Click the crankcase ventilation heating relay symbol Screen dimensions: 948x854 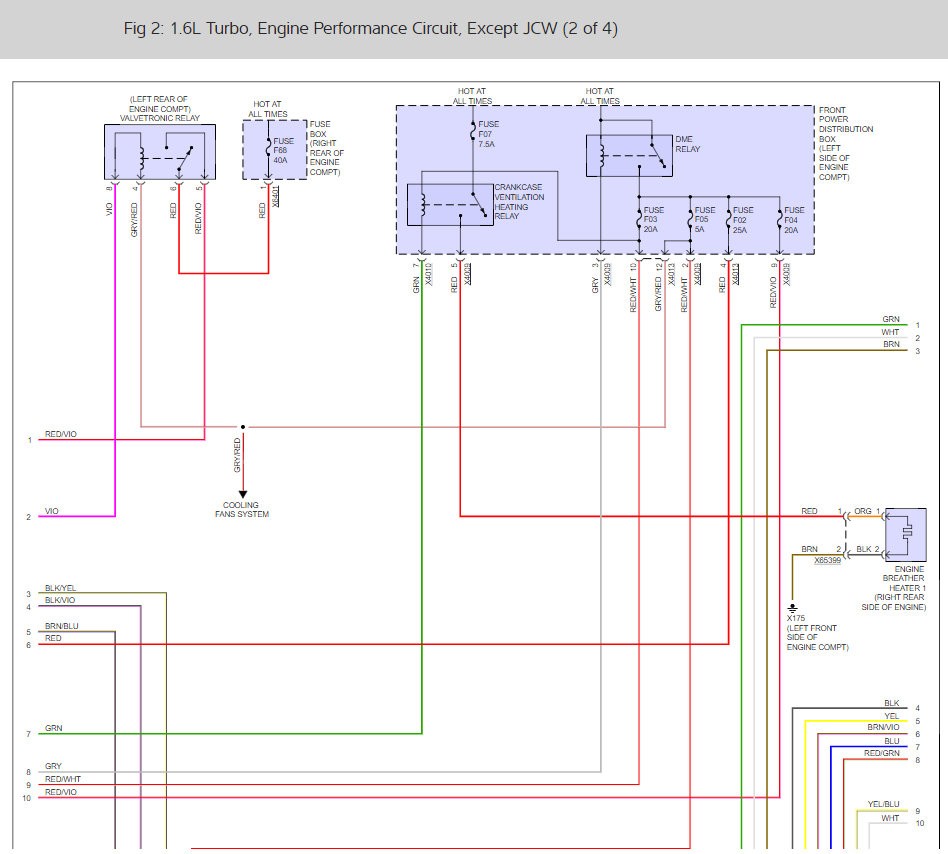pos(450,205)
